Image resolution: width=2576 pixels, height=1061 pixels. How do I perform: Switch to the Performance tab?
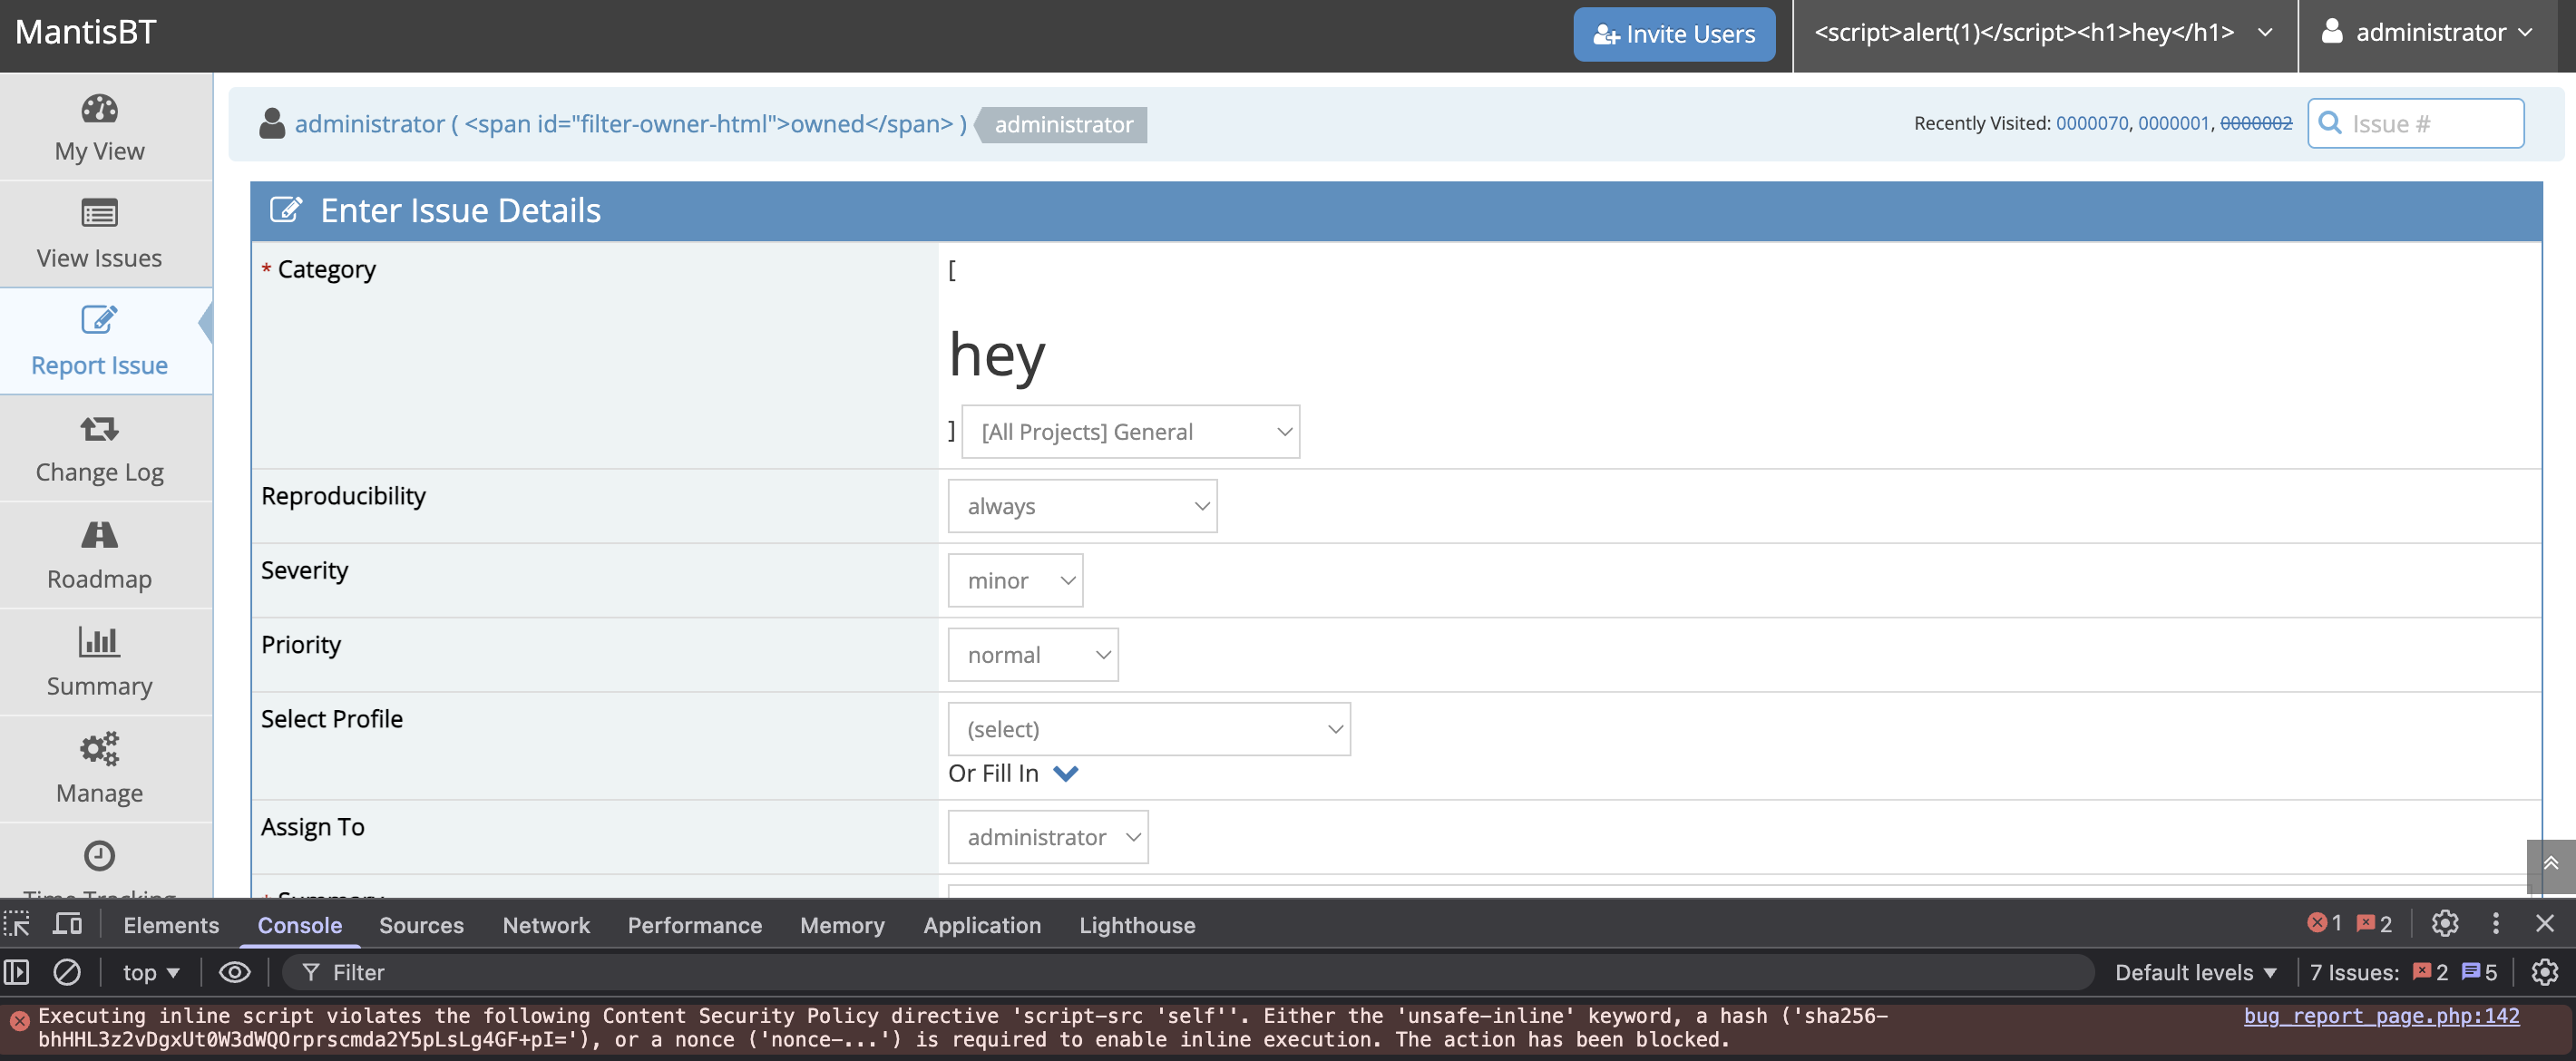click(x=695, y=925)
